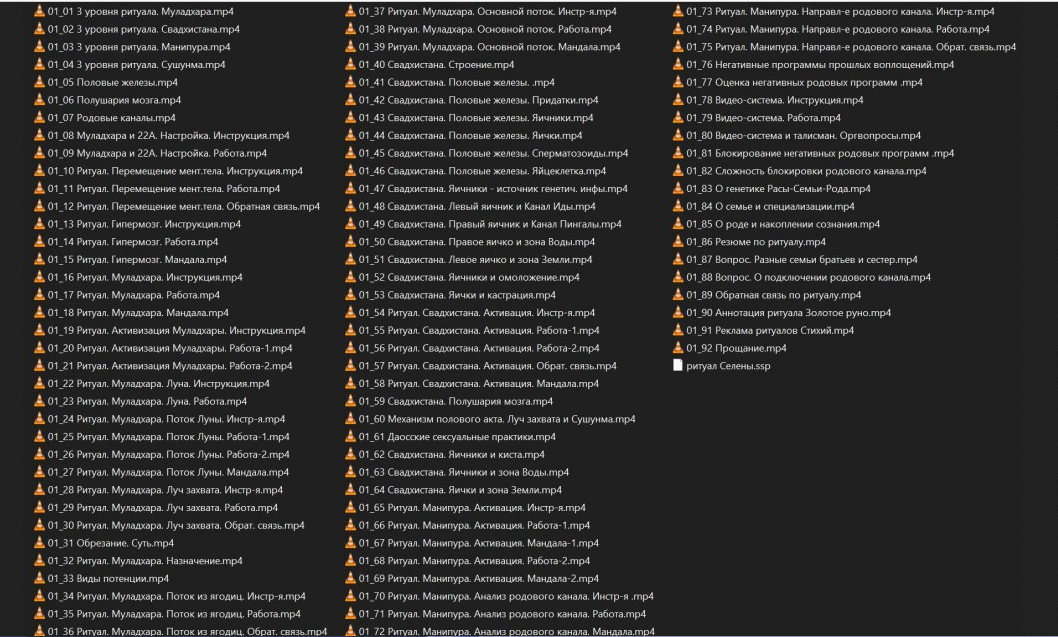
Task: Click the blank document icon of ритуал Селены.ssp
Action: tap(677, 366)
